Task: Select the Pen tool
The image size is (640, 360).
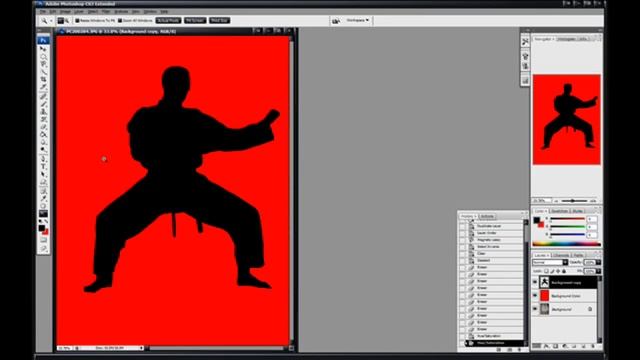Action: pos(43,158)
